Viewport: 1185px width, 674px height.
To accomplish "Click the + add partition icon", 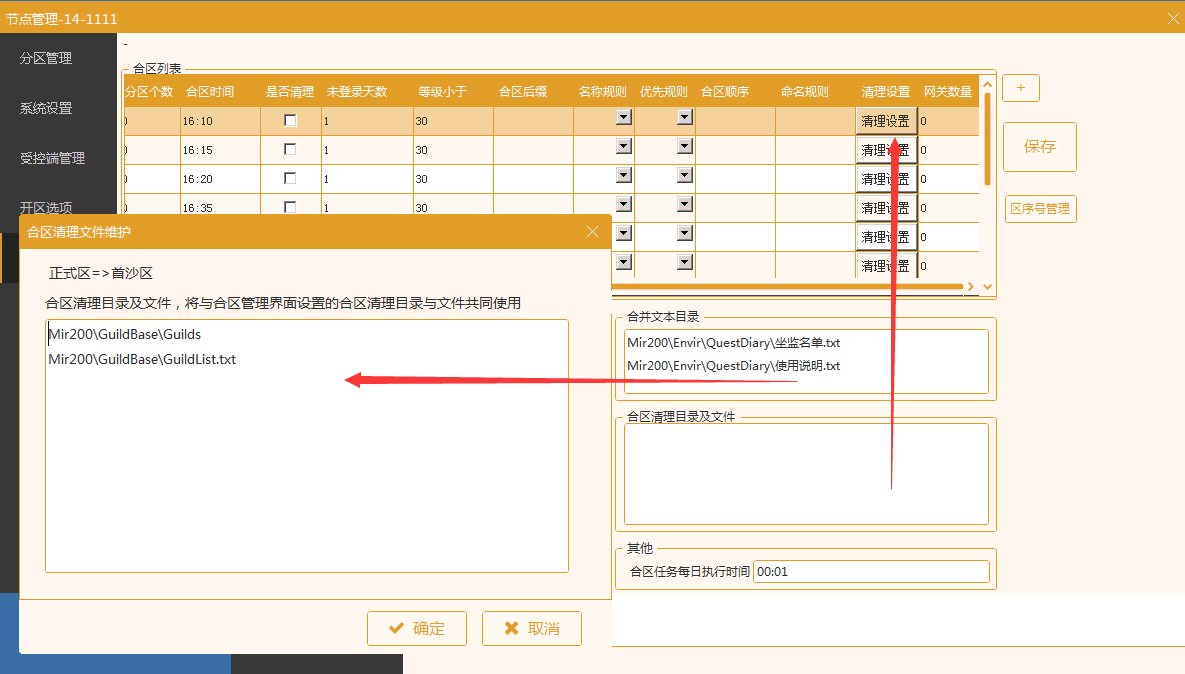I will coord(1020,88).
